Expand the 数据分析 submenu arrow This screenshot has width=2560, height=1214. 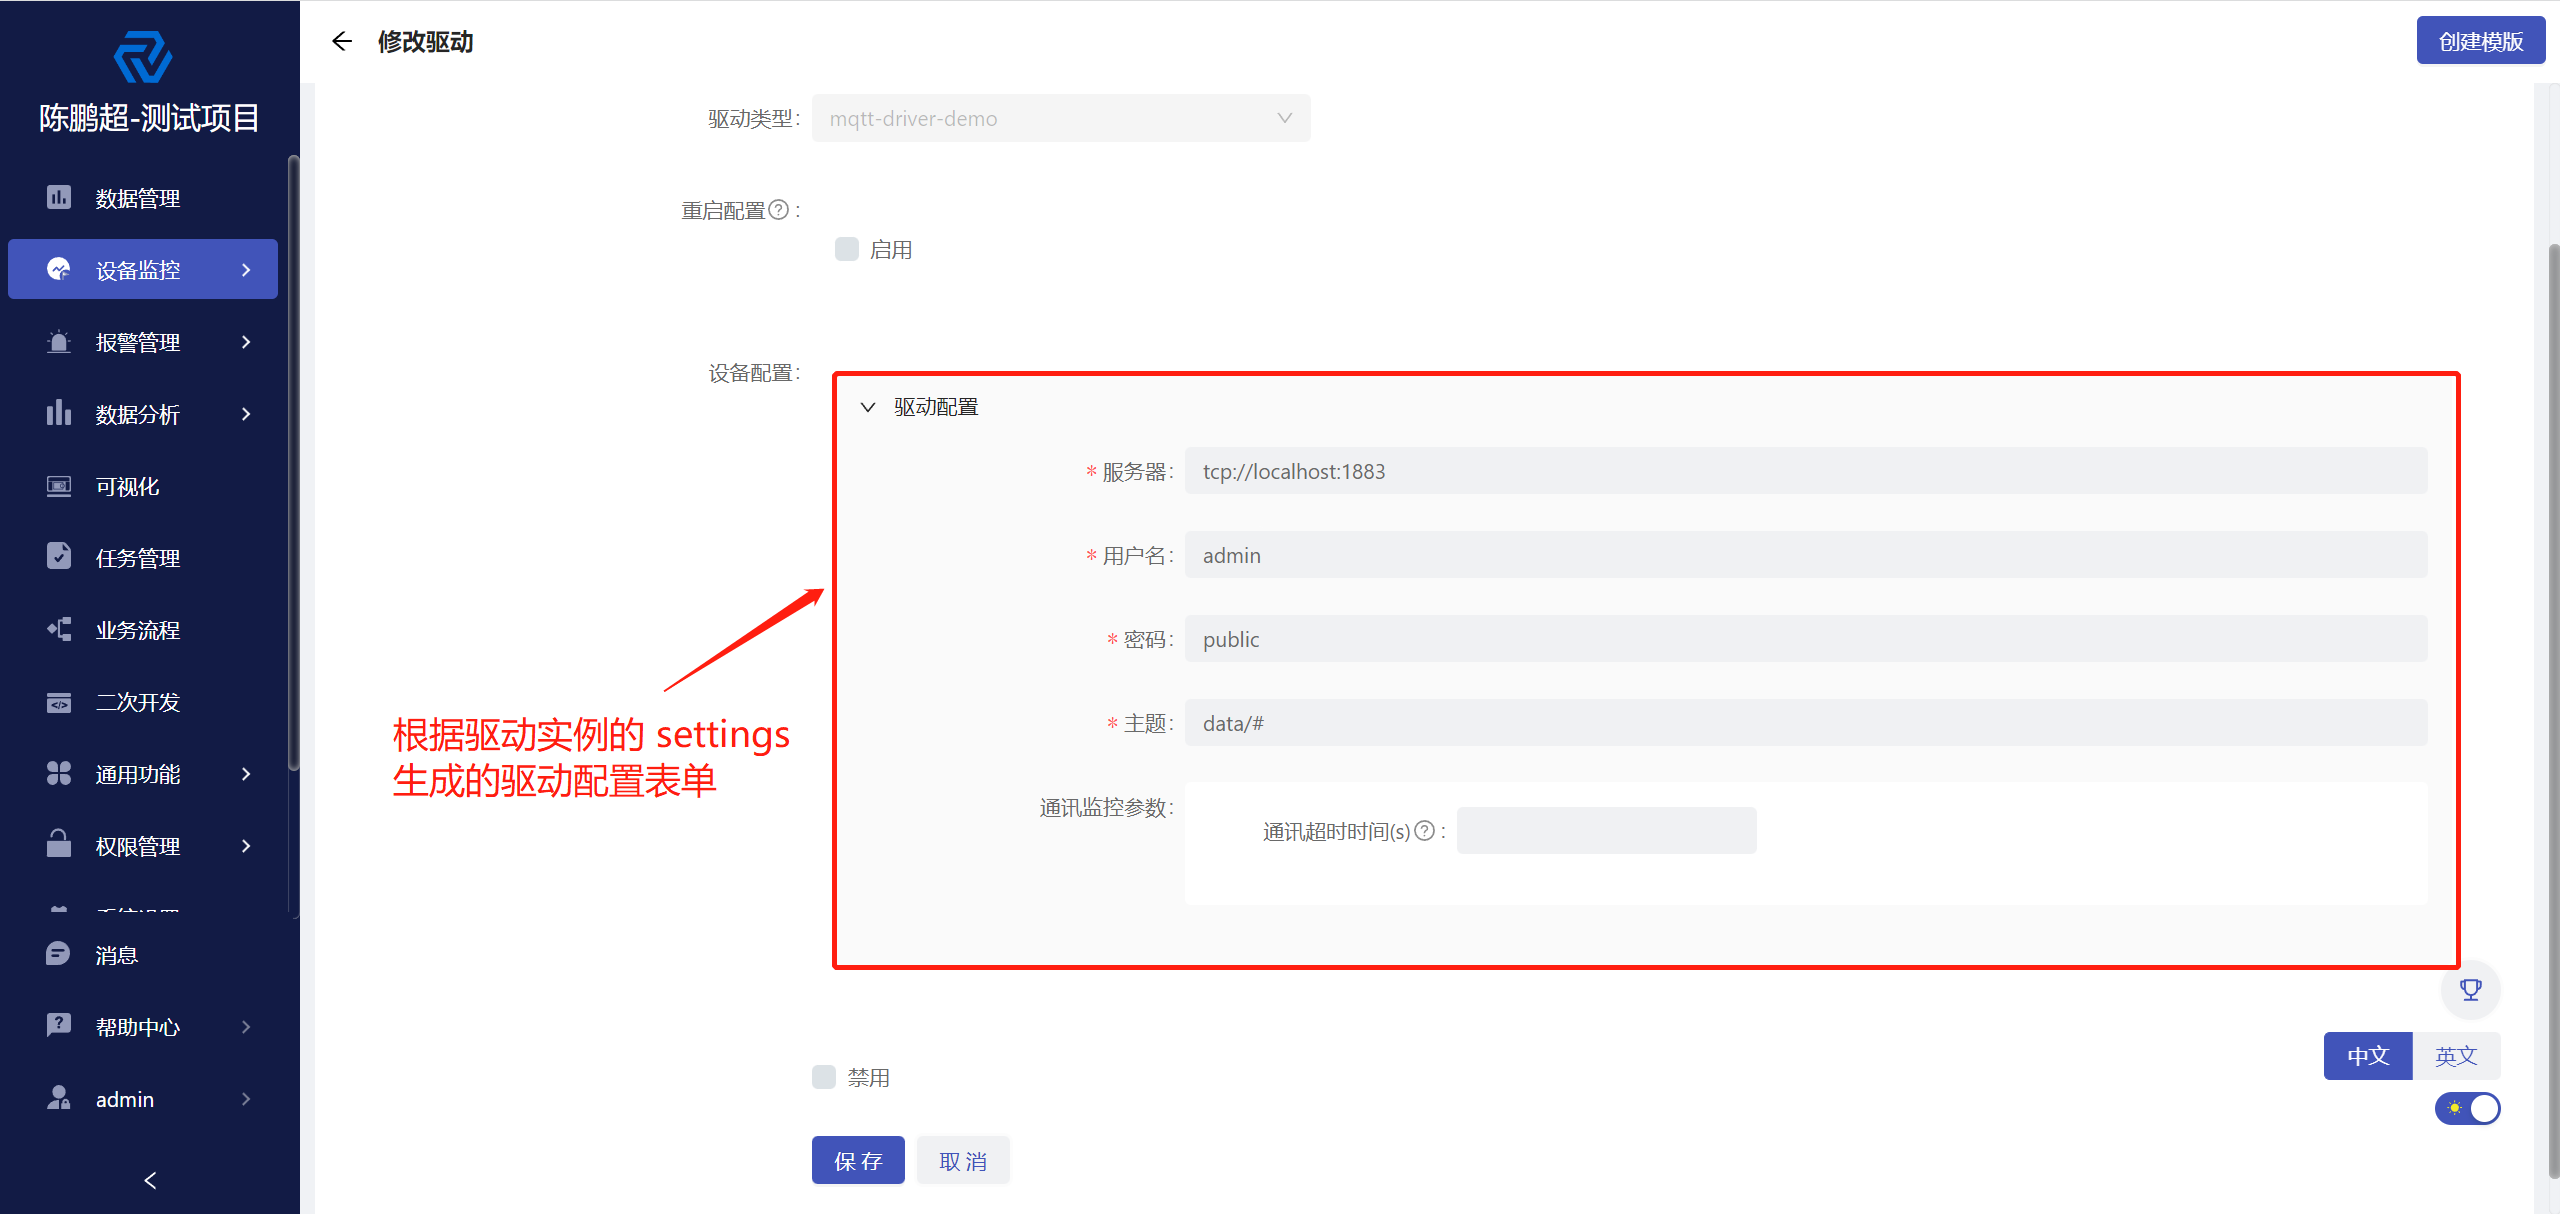pos(246,414)
